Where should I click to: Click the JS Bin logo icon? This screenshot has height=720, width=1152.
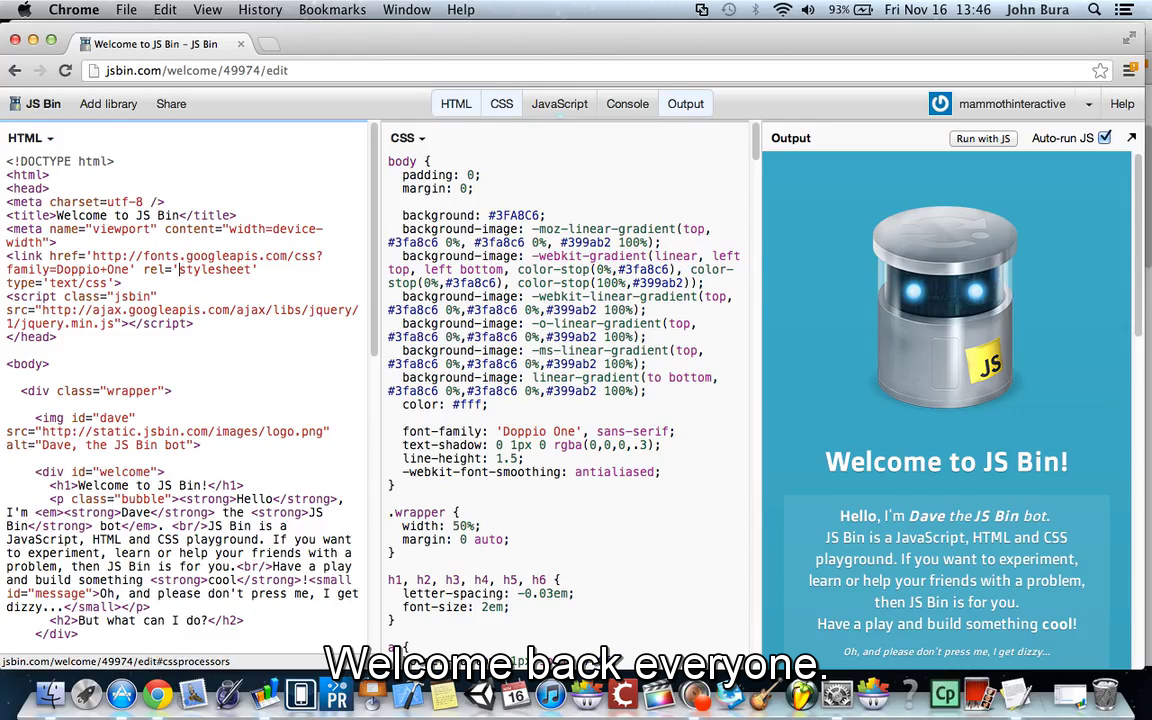tap(15, 104)
